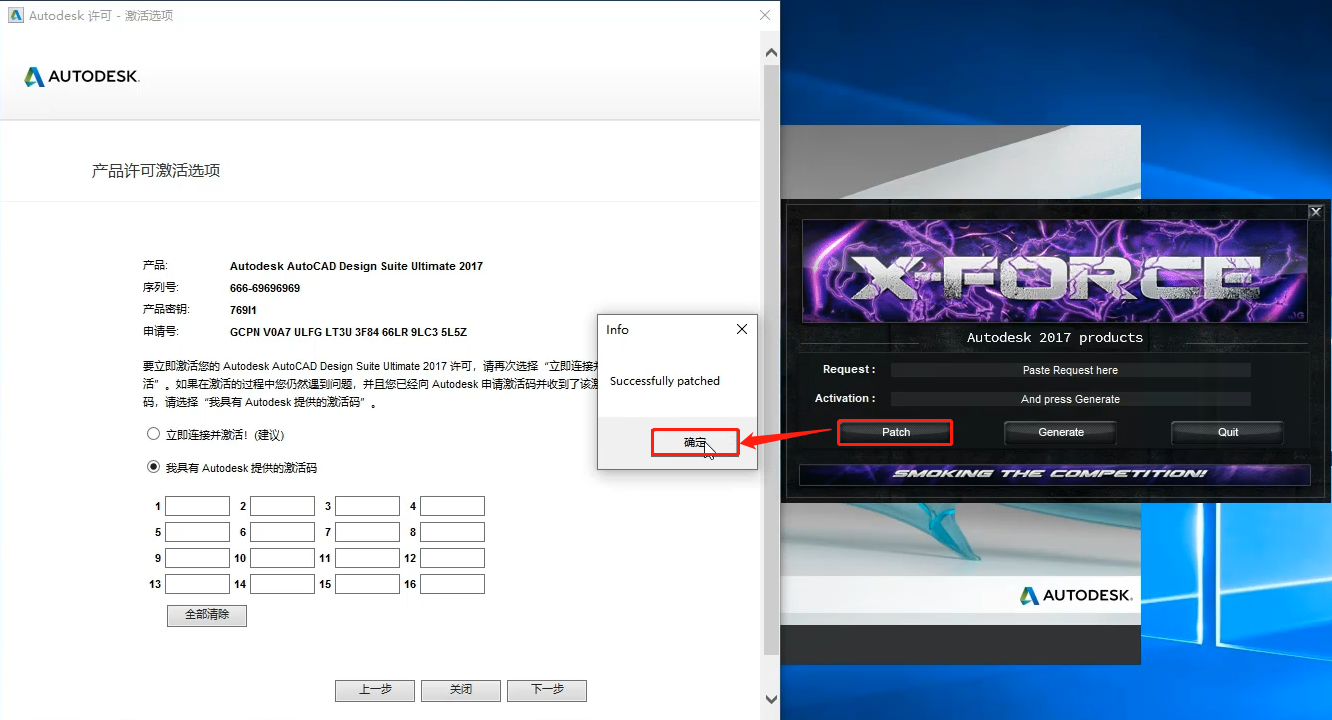1332x720 pixels.
Task: Click the Autodesk title bar app icon
Action: (15, 16)
